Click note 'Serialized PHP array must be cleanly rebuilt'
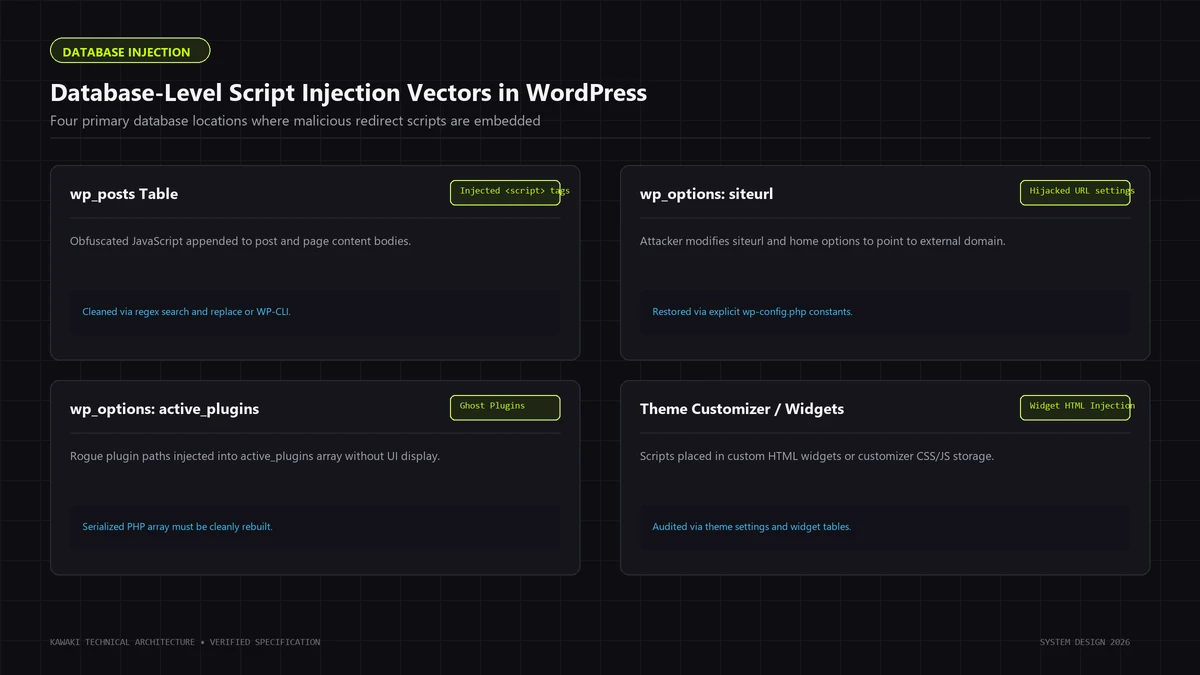This screenshot has width=1200, height=675. (x=177, y=527)
